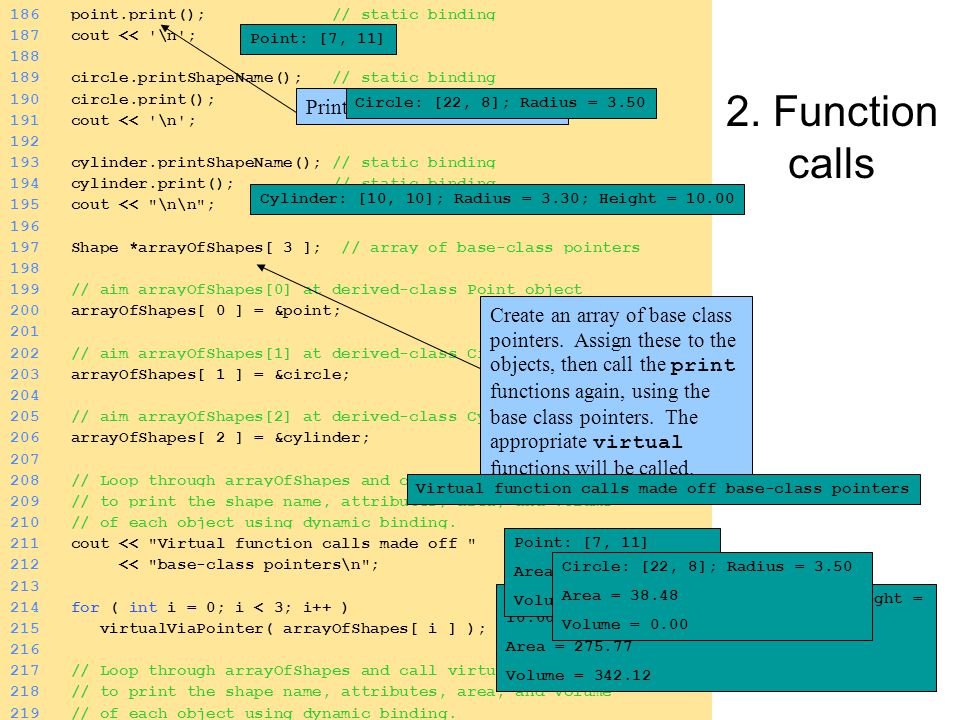
Task: Click comment '// static binding' on line 189
Action: click(414, 78)
